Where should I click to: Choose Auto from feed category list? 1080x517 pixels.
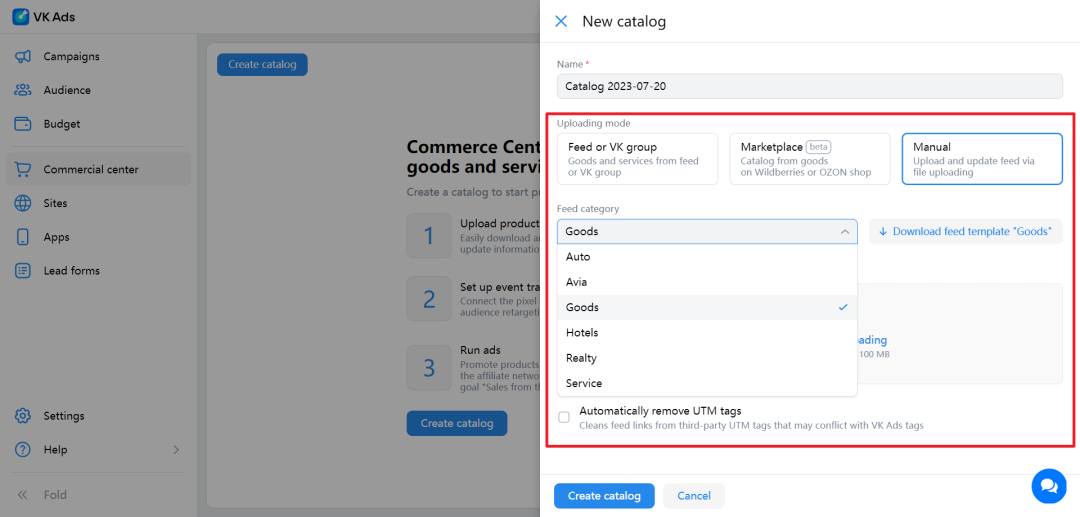tap(707, 257)
